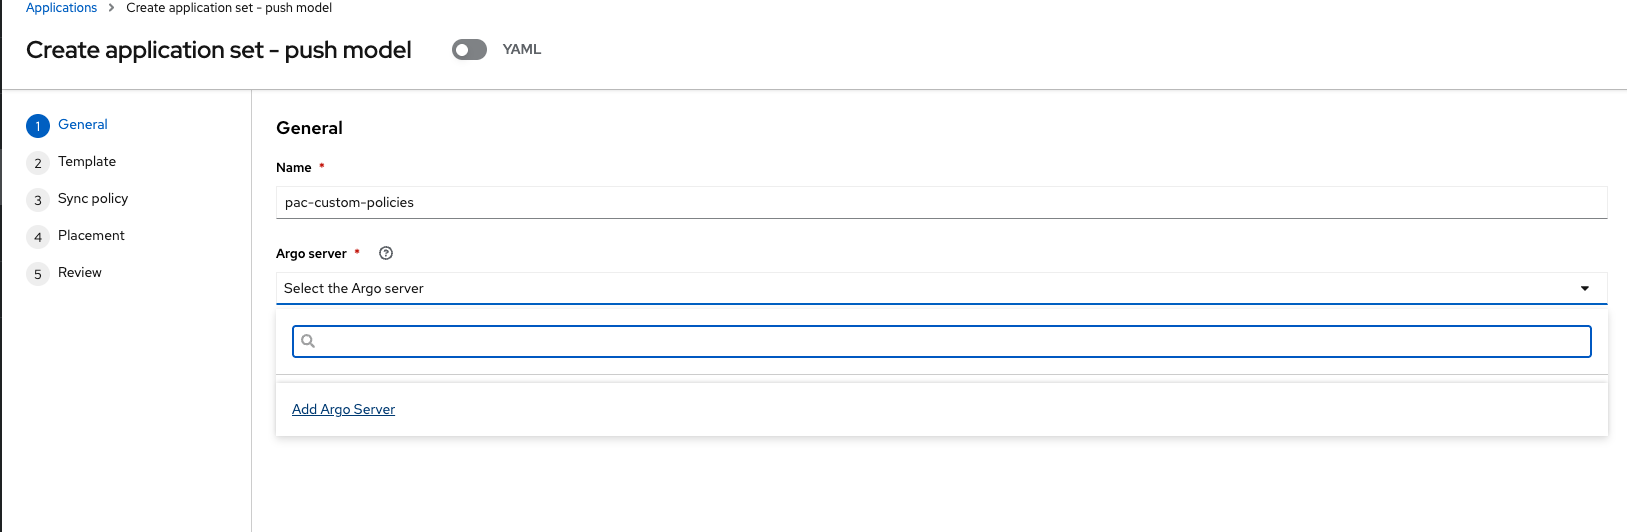Click the search magnifier icon in dropdown

click(308, 341)
